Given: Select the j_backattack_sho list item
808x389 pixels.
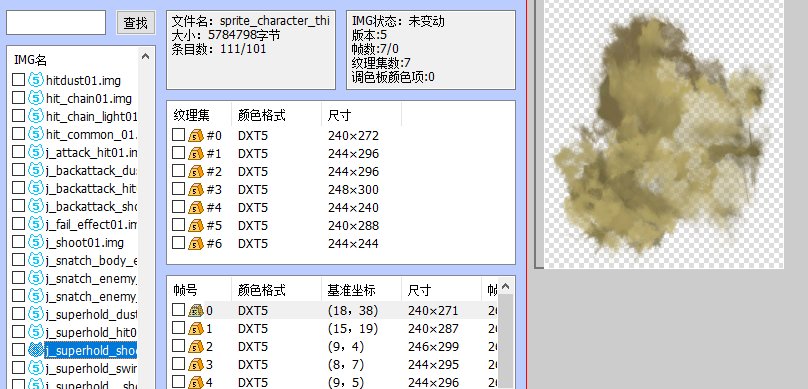Looking at the screenshot, I should [91, 206].
